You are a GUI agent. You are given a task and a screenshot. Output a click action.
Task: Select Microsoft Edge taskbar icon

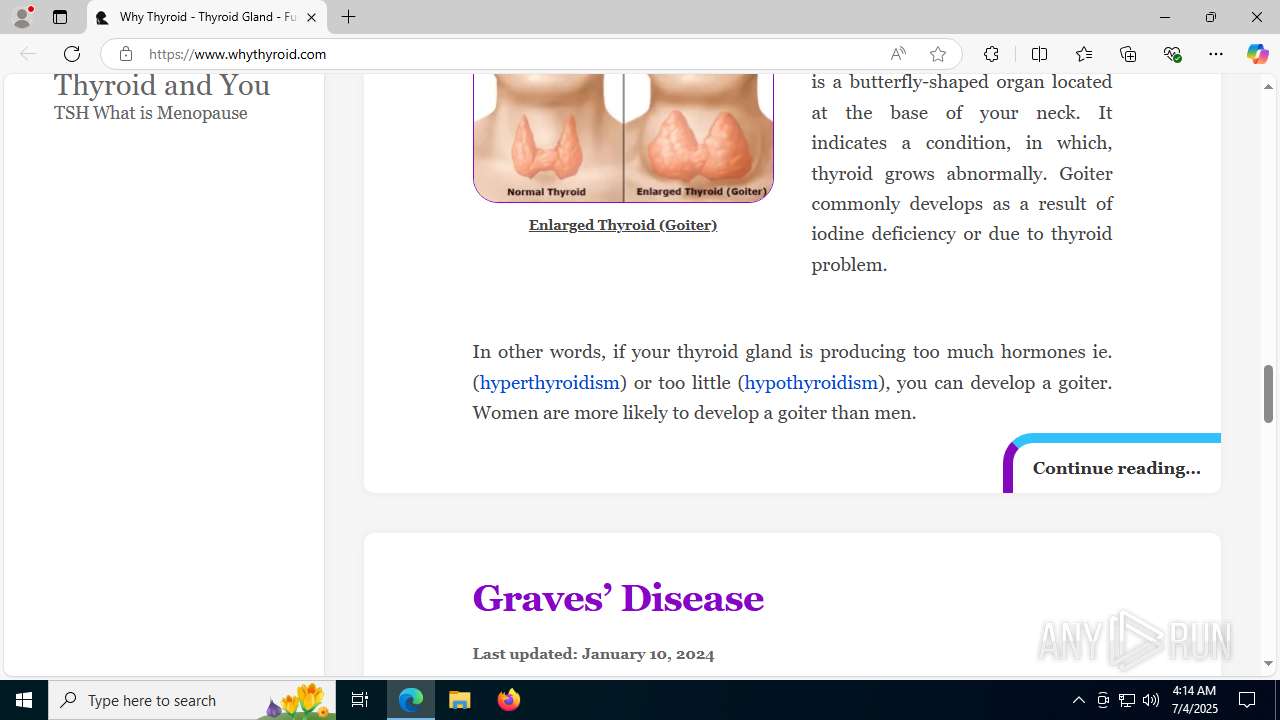point(411,700)
